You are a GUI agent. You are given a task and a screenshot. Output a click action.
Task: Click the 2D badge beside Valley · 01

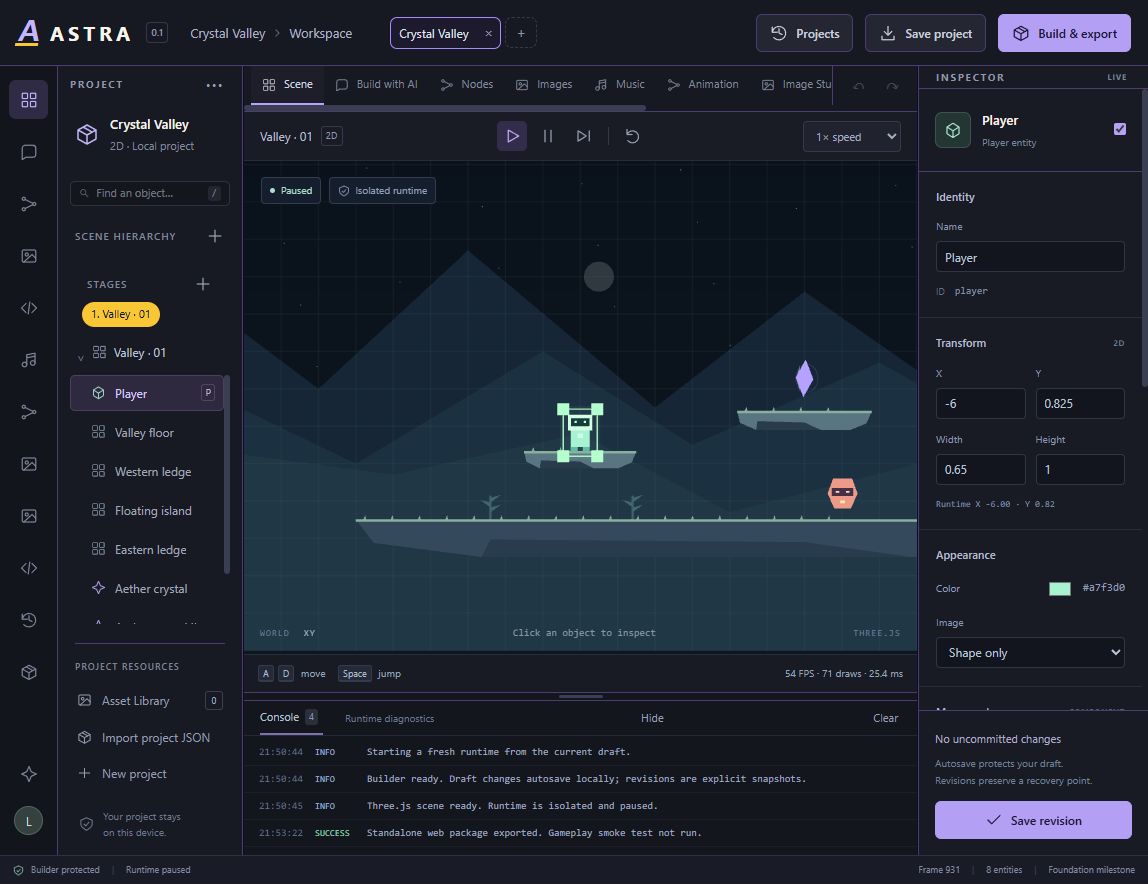[332, 135]
